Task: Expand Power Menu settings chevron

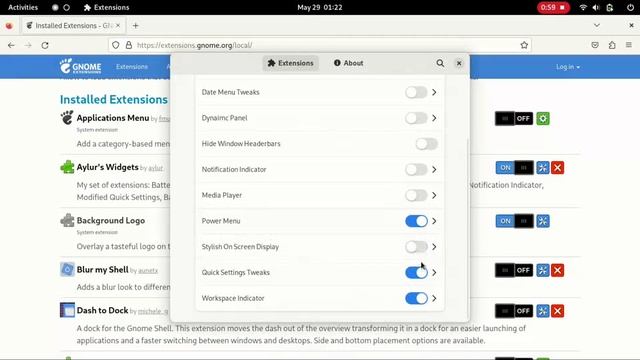Action: [x=434, y=221]
